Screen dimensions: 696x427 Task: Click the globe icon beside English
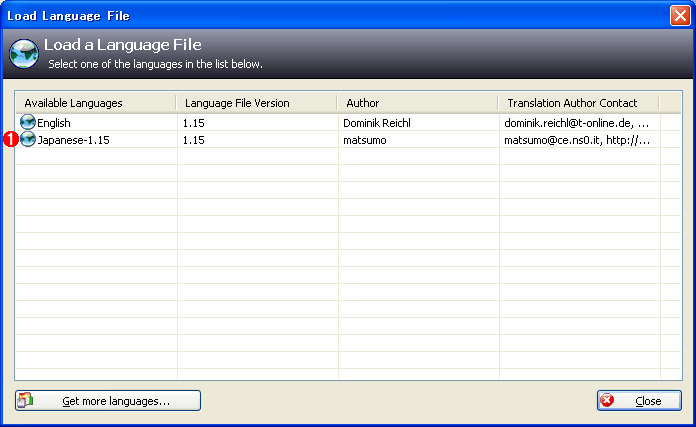(28, 122)
